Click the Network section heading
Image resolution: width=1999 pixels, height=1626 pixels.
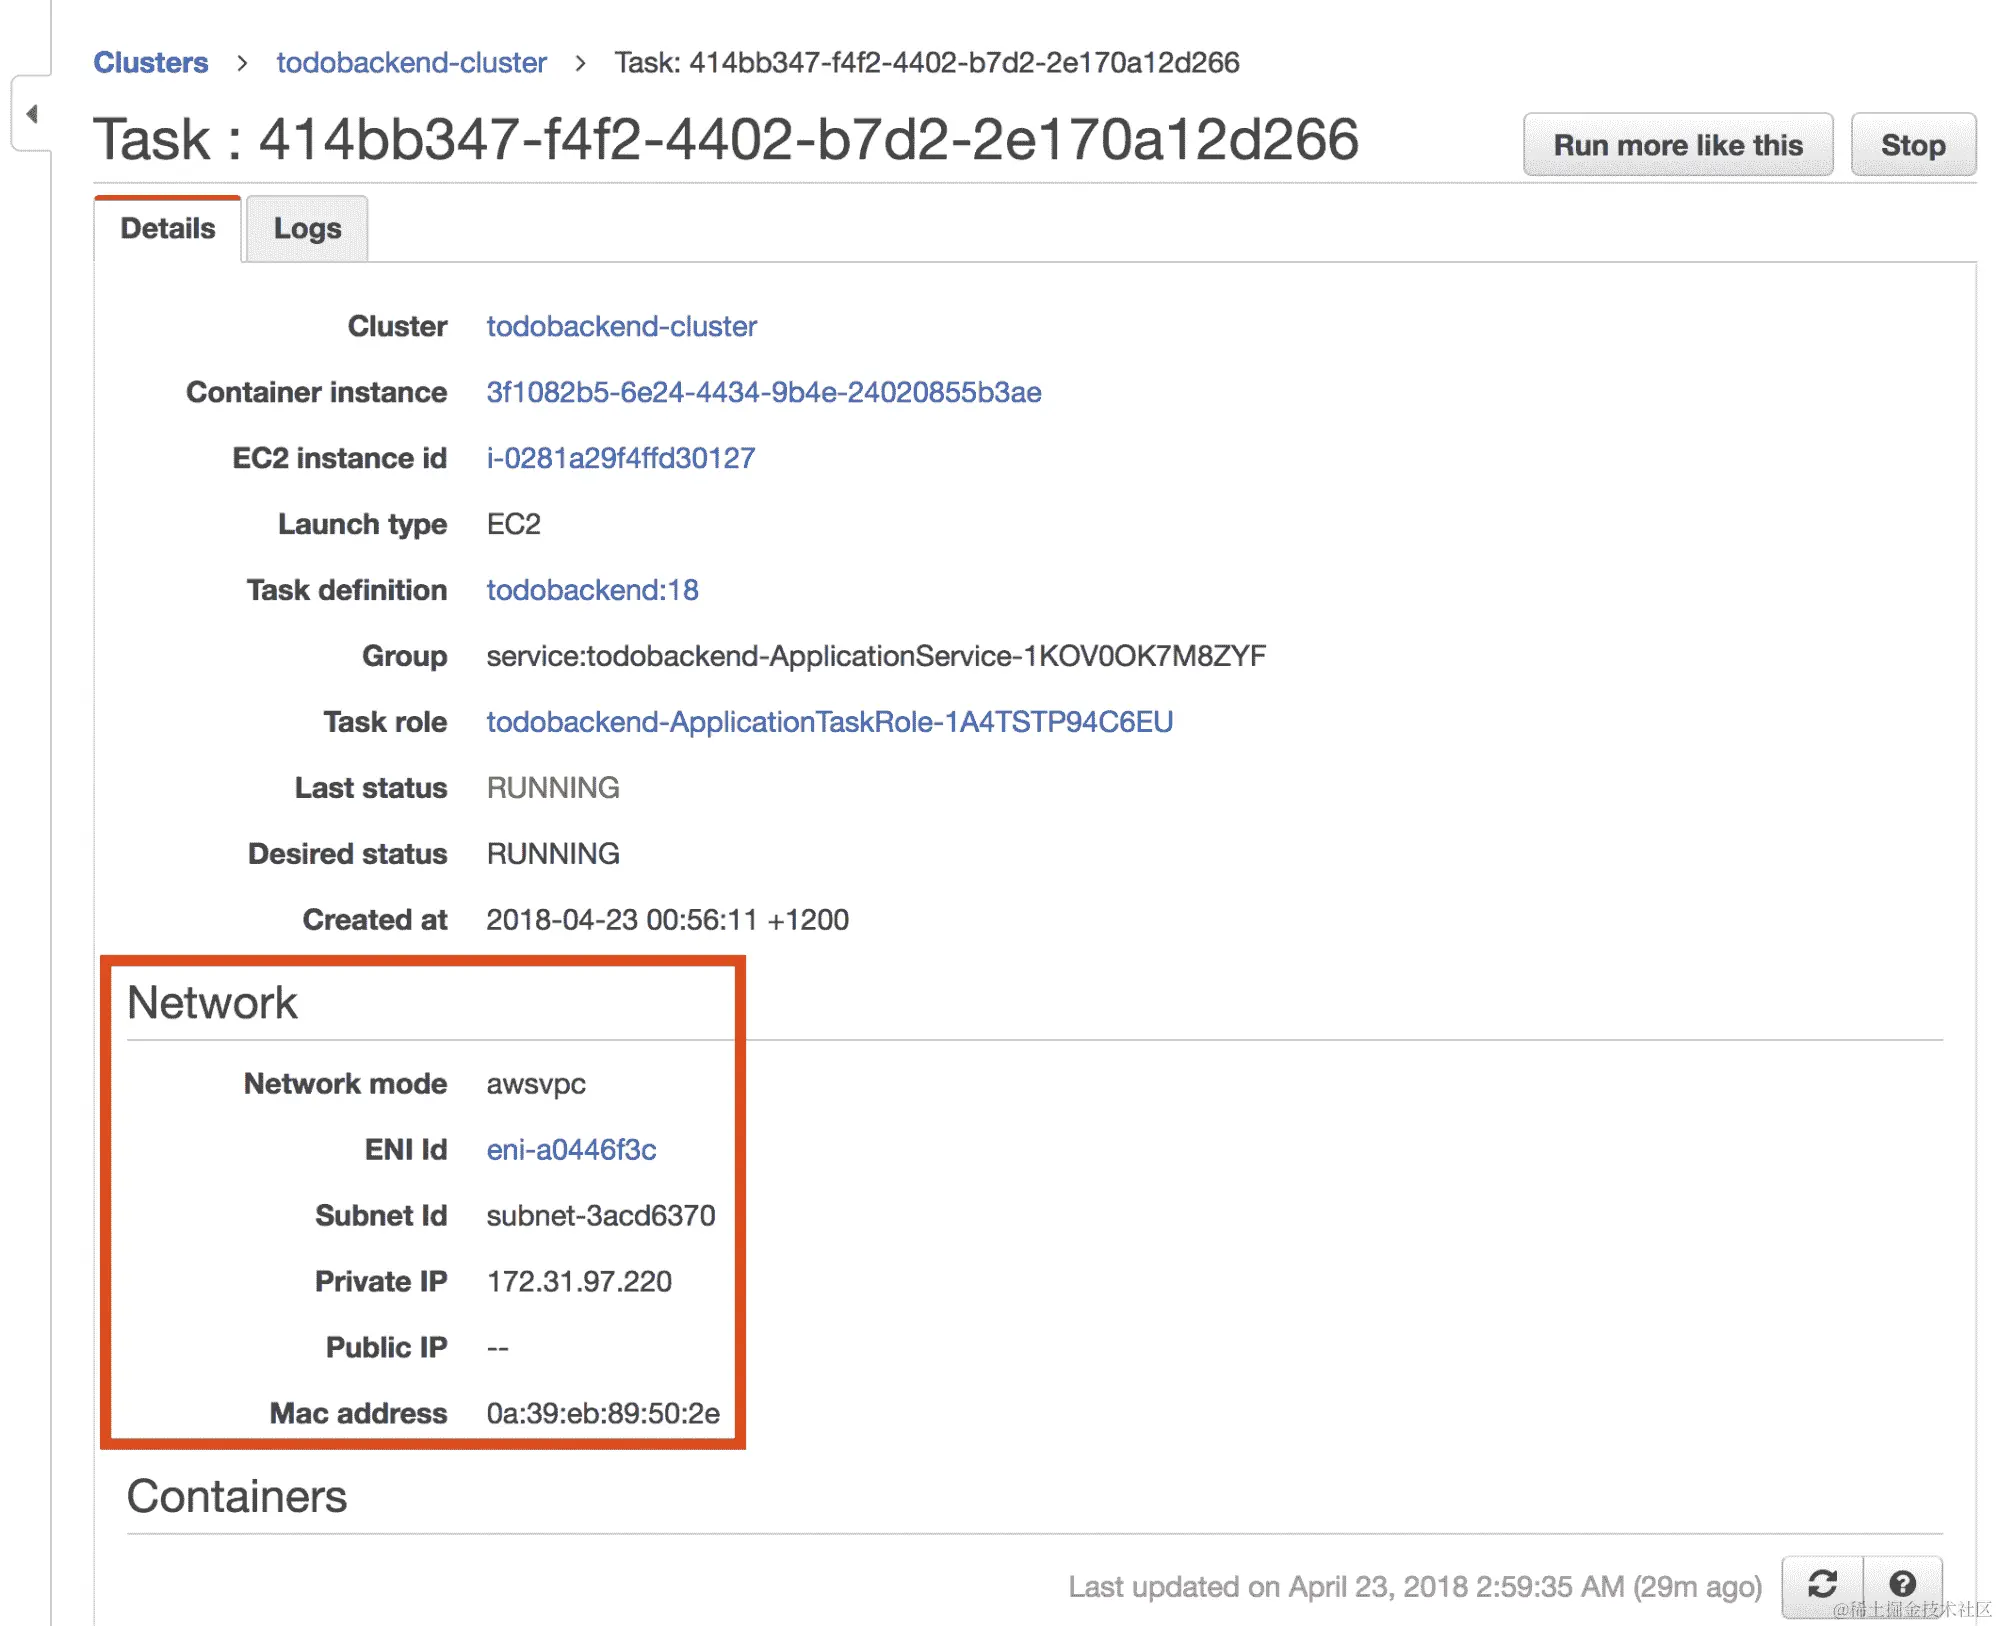point(212,1003)
